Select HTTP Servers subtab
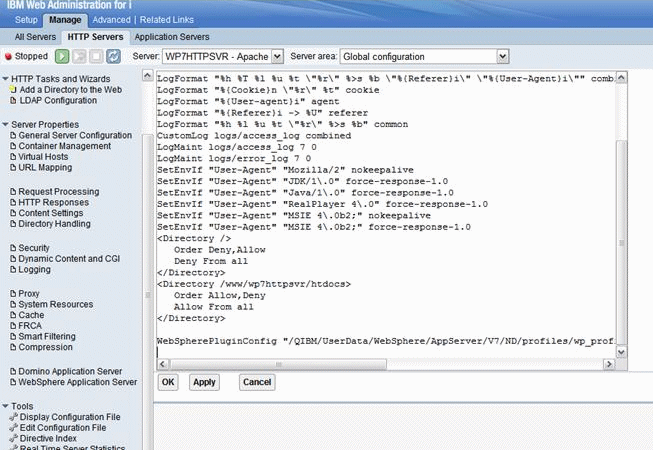653x450 pixels. pos(95,37)
